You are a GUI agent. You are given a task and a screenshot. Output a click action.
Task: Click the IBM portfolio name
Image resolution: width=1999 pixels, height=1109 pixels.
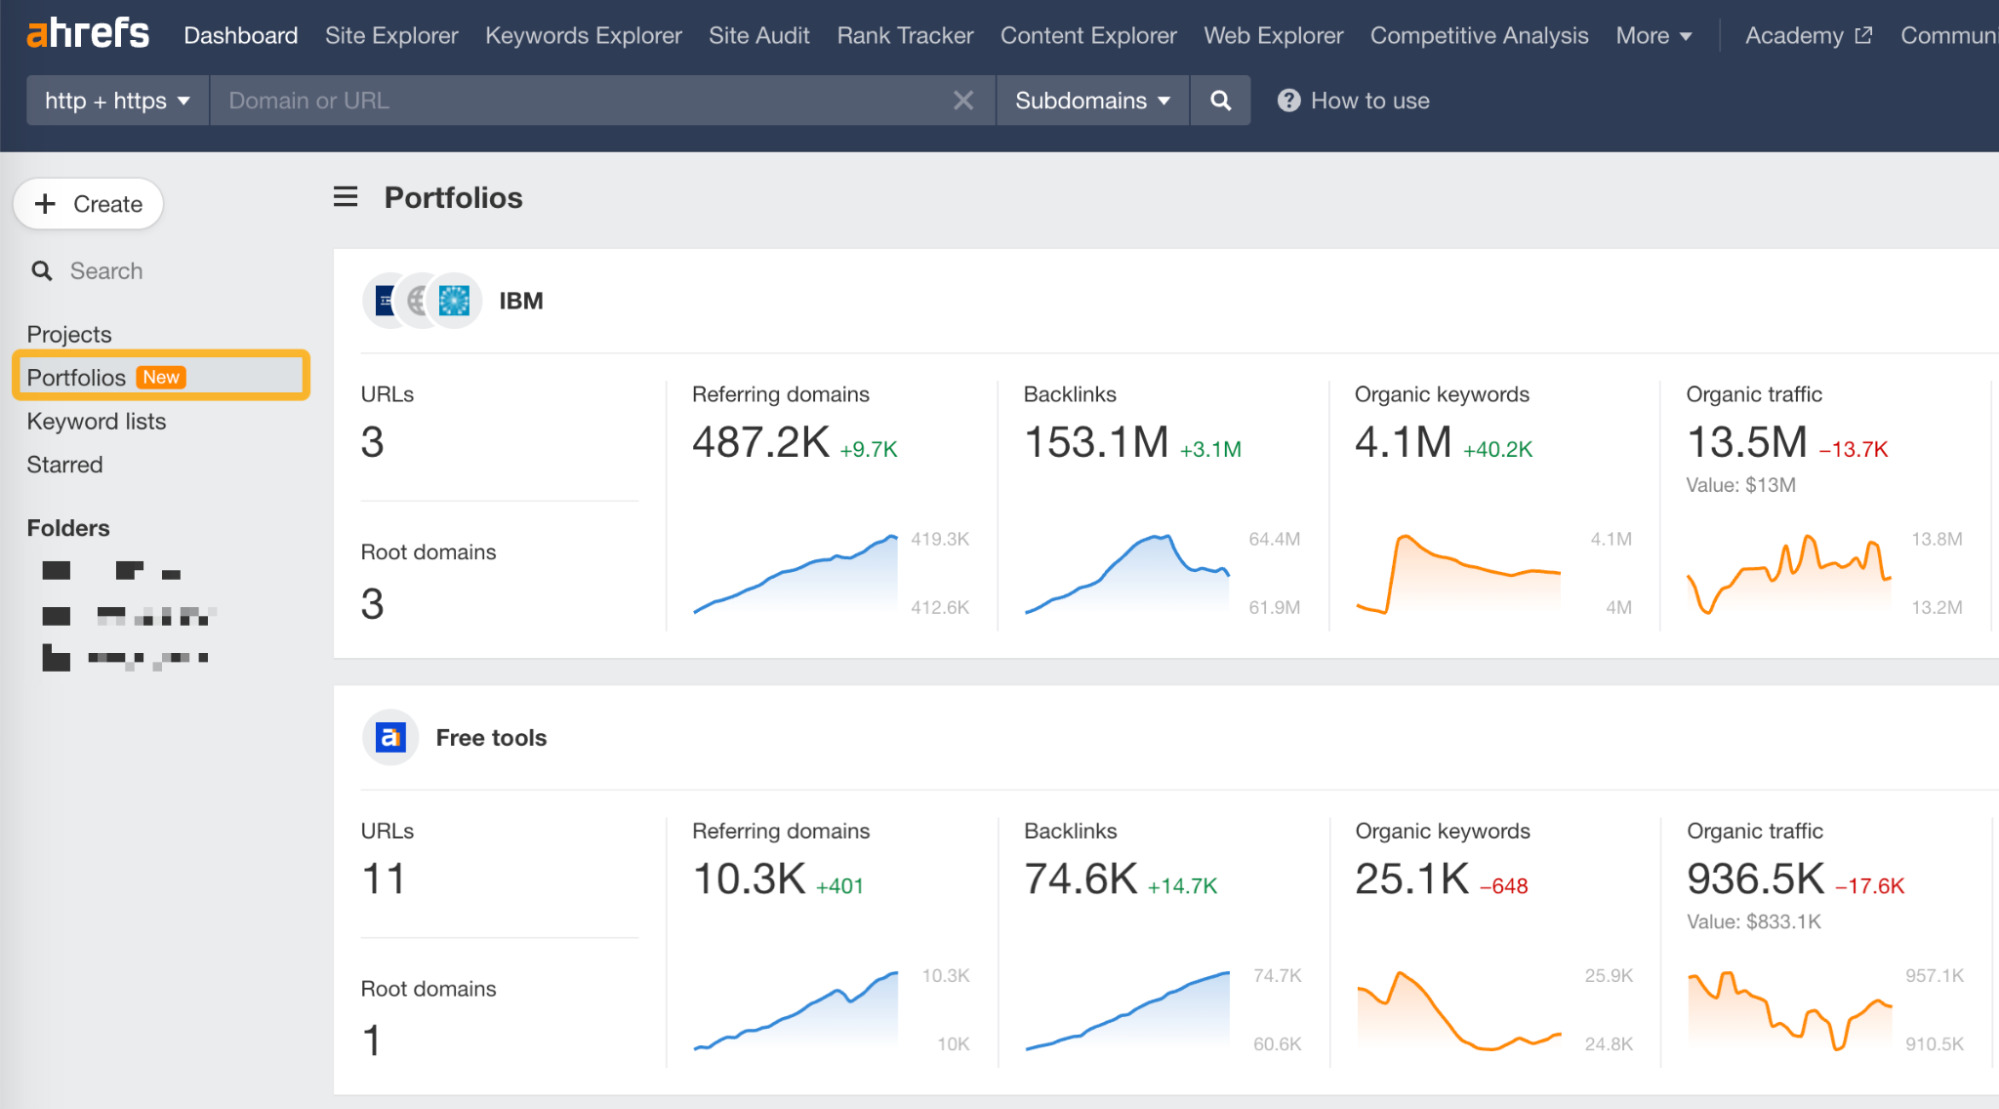point(520,300)
